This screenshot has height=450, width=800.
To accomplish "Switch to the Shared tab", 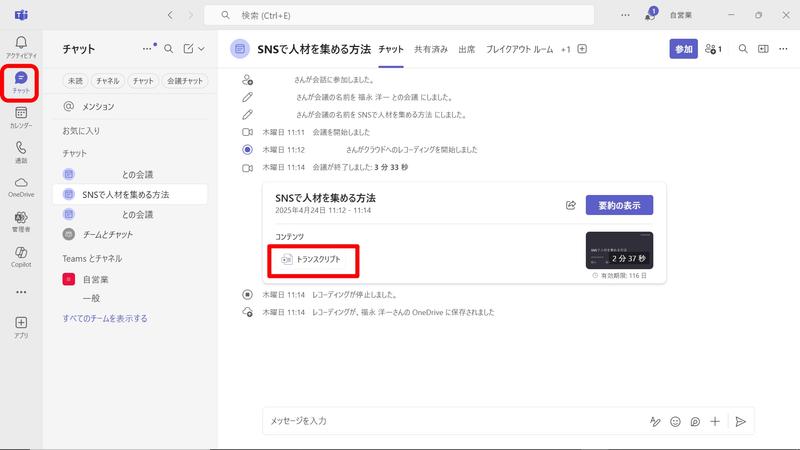I will point(431,49).
